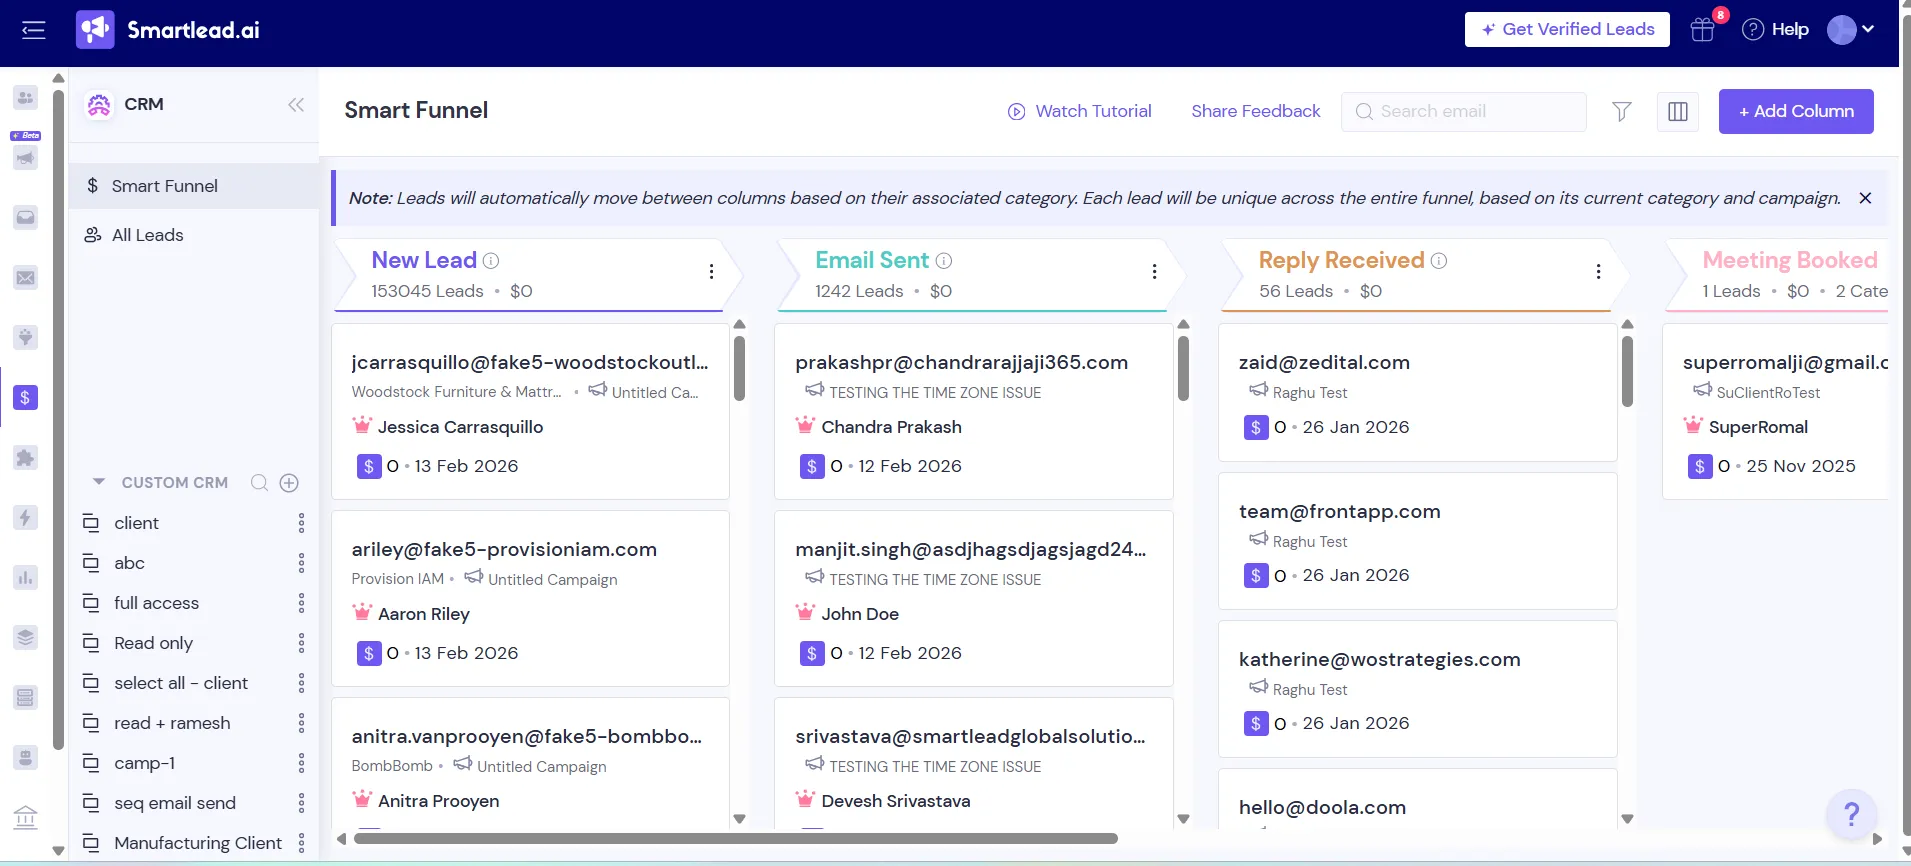Open the integrations puzzle icon

(25, 458)
